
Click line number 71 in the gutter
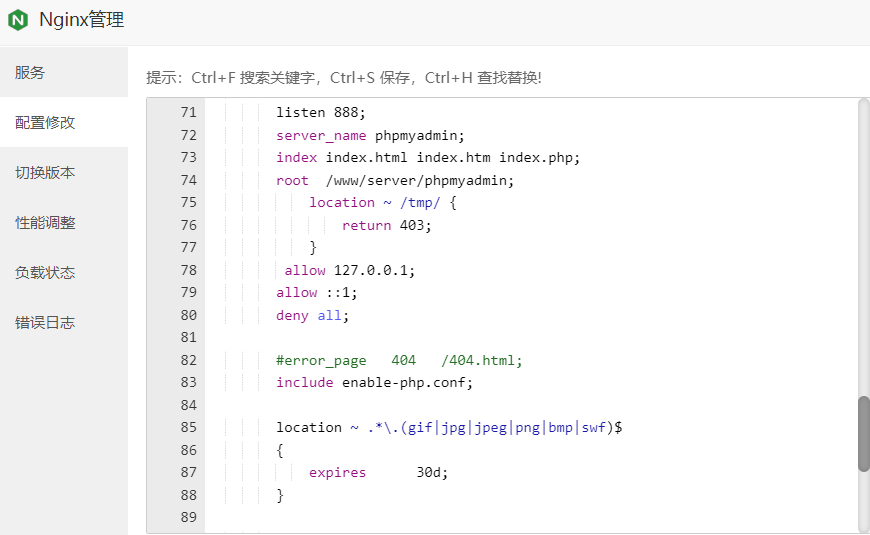point(189,113)
